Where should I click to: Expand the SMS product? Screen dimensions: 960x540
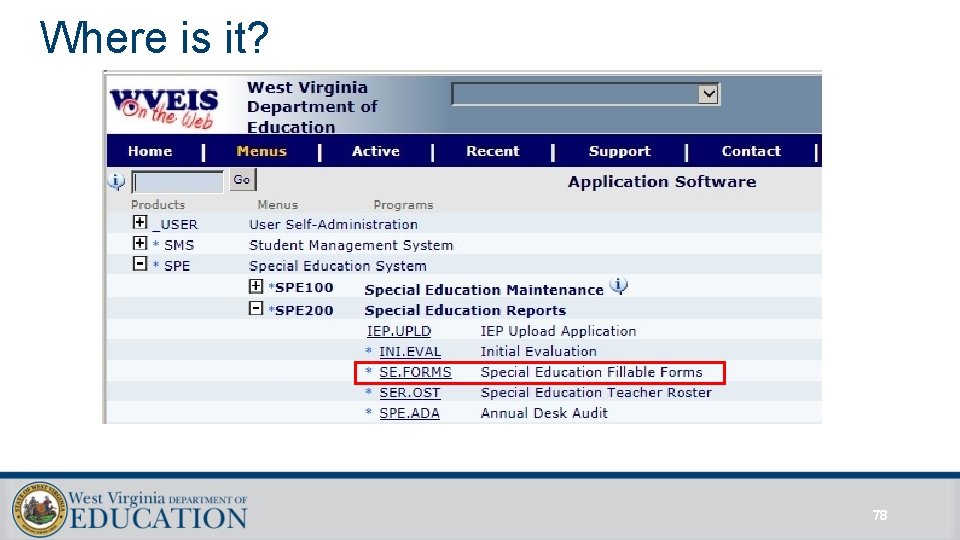pos(140,243)
